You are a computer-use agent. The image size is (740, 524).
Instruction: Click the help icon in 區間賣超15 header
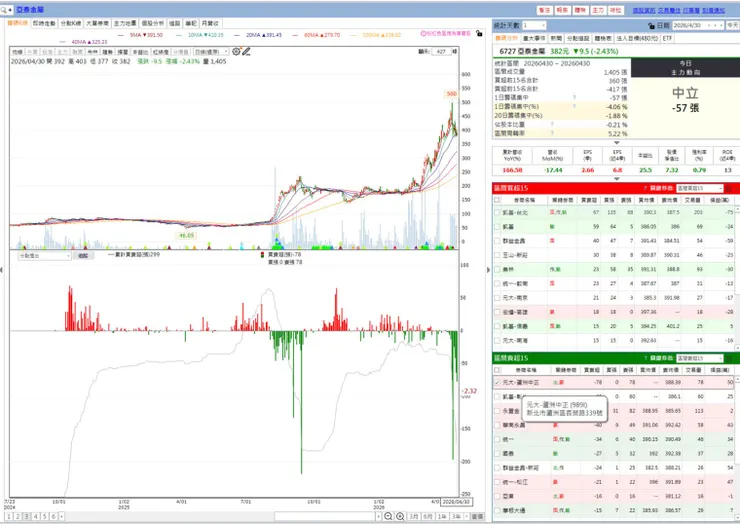(645, 358)
